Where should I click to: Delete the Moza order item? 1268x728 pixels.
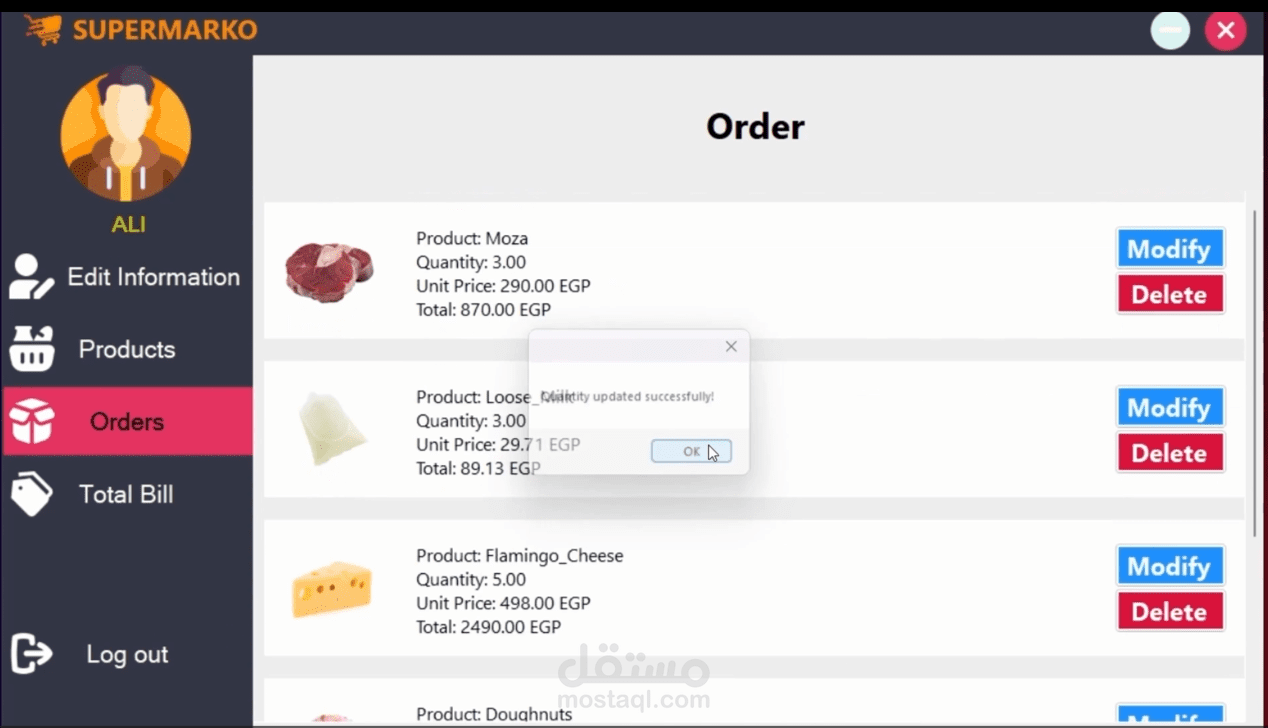(1170, 294)
